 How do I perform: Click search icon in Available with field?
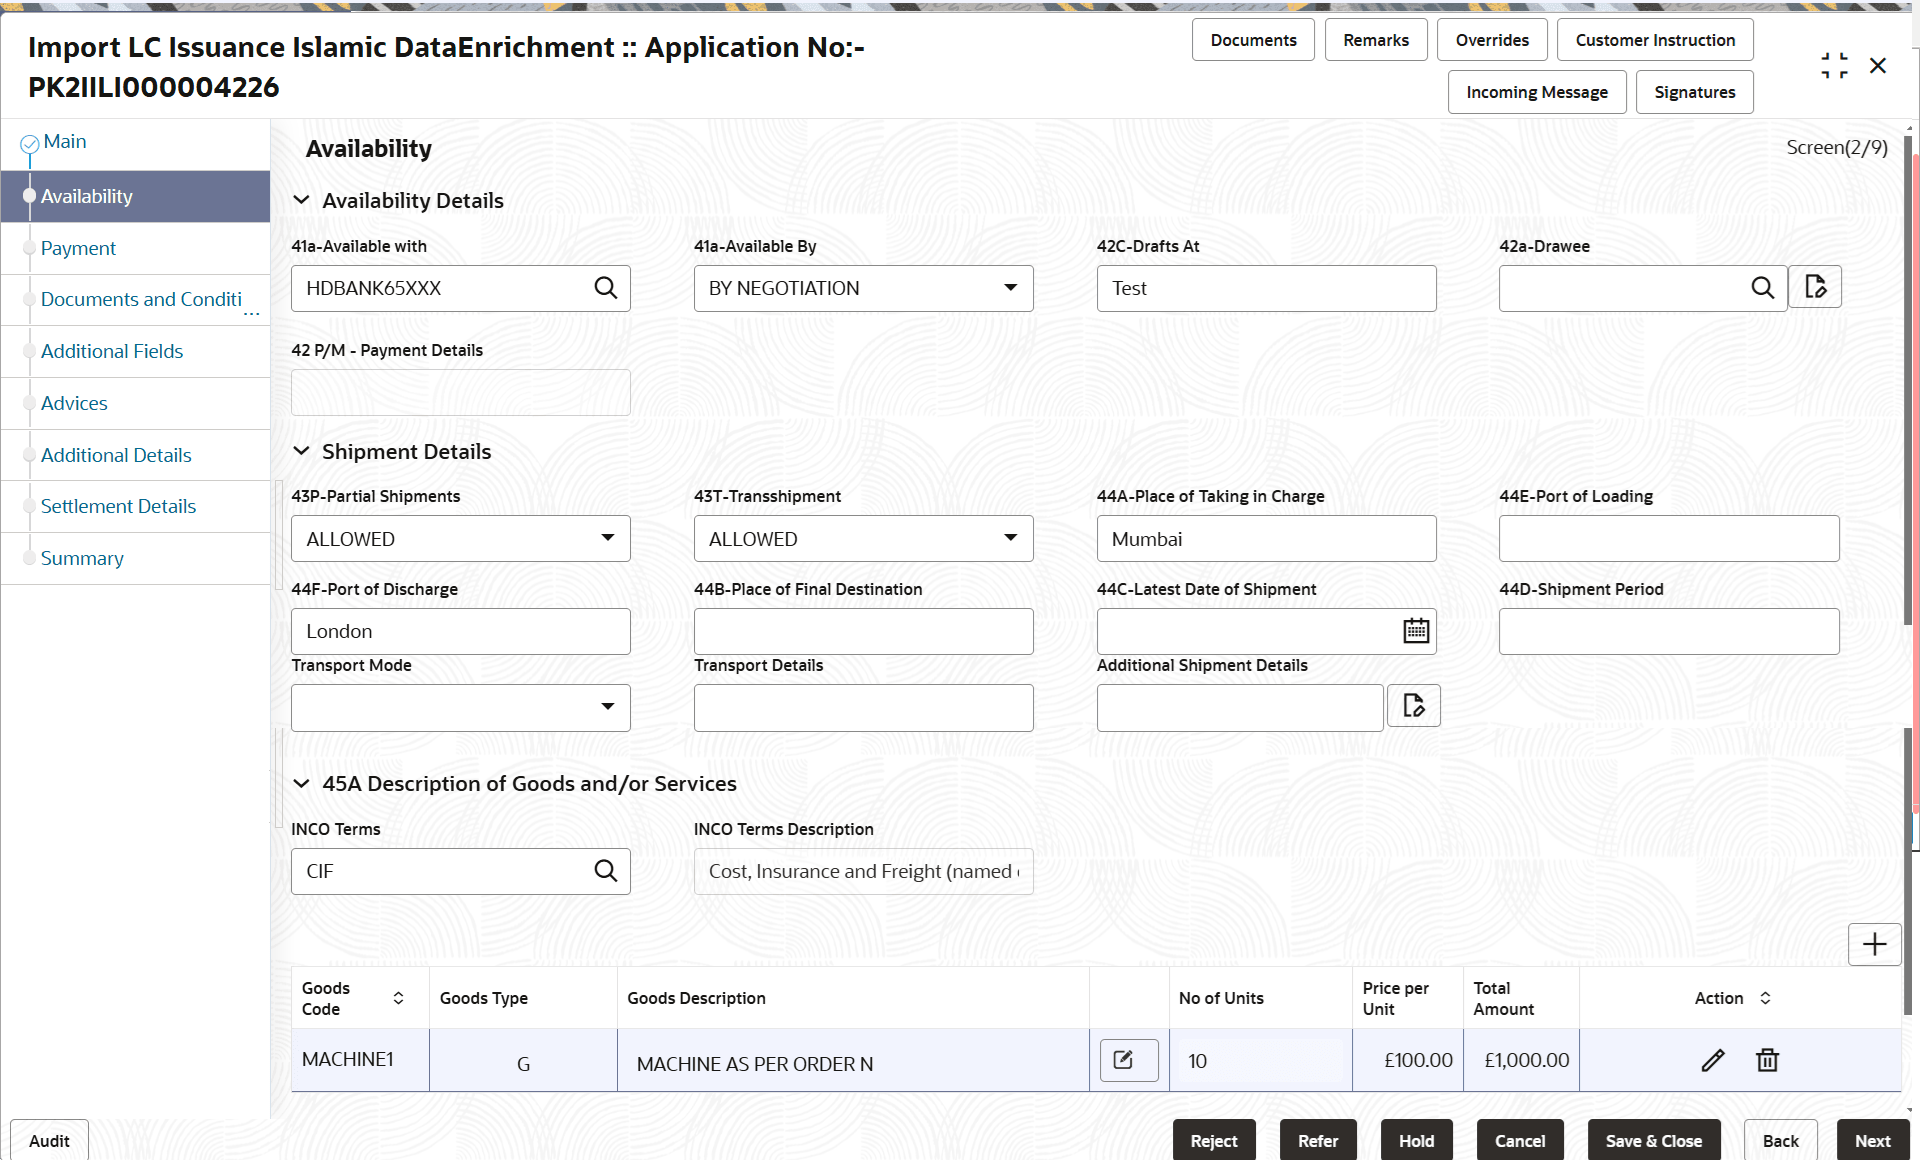point(606,288)
